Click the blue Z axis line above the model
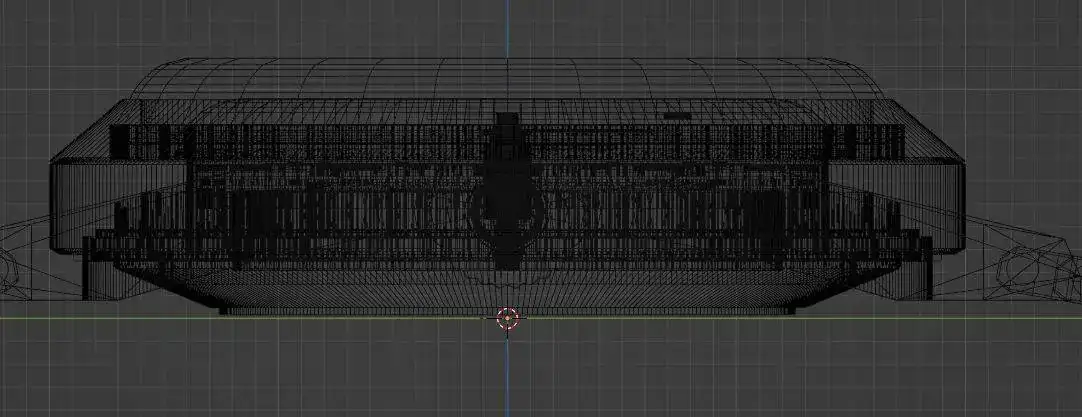The image size is (1082, 417). 507,30
